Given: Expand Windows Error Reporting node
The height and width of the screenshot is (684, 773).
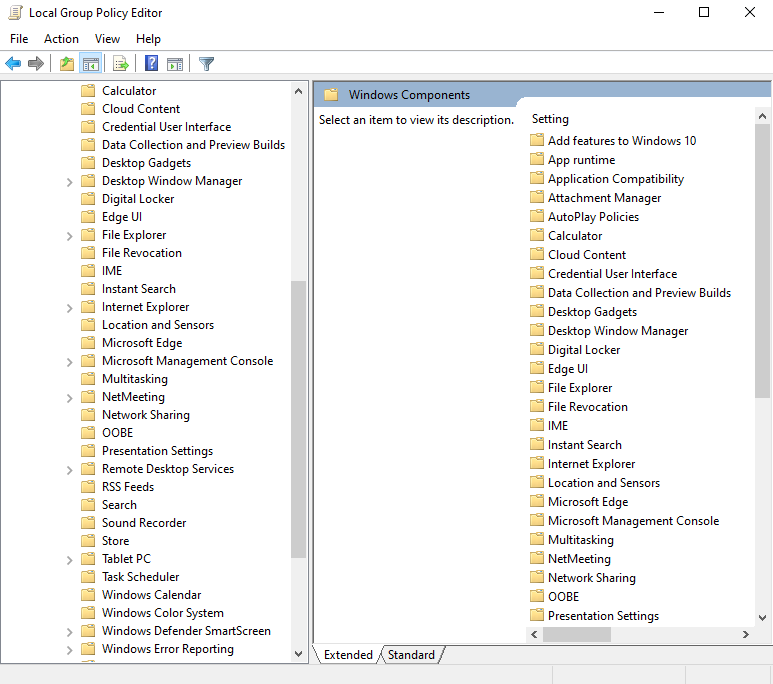Looking at the screenshot, I should [70, 650].
